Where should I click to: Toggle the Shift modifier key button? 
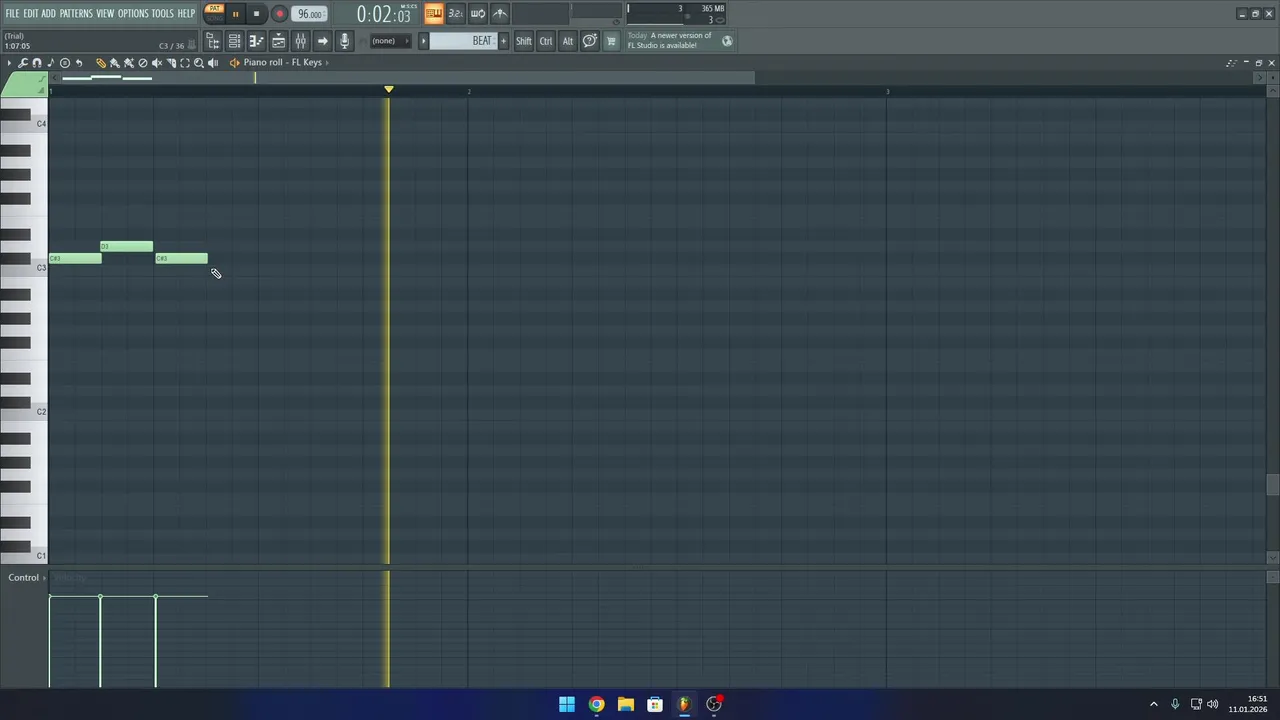coord(523,41)
